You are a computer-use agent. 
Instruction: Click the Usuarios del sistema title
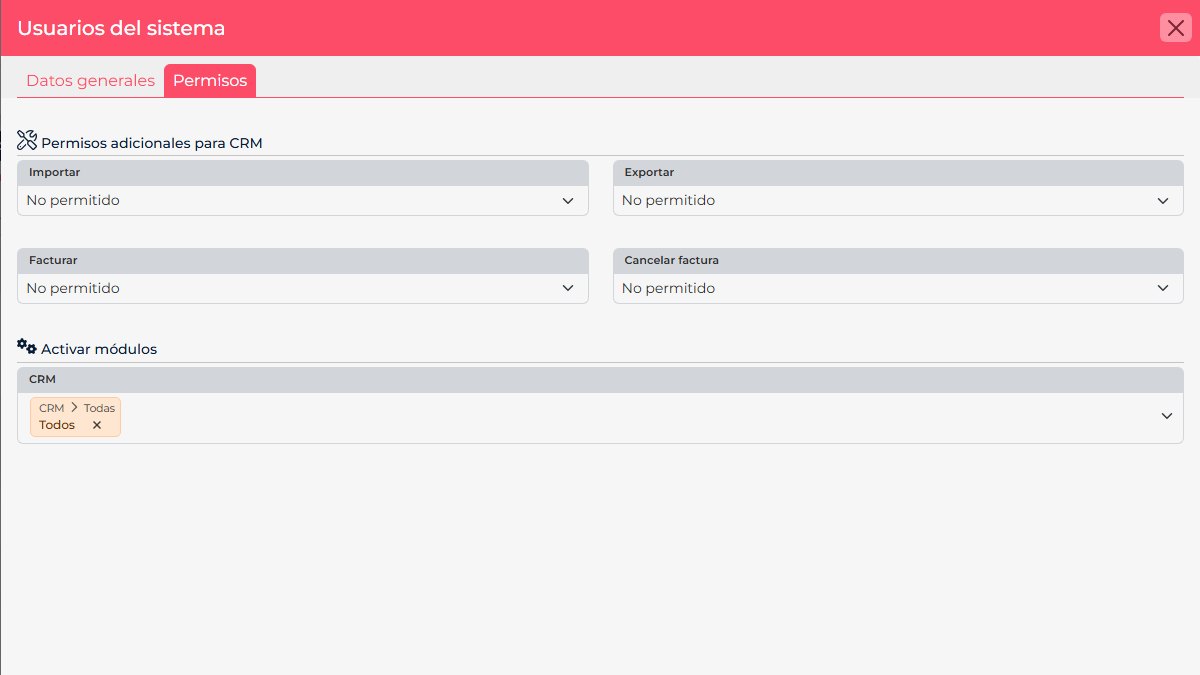pyautogui.click(x=121, y=28)
